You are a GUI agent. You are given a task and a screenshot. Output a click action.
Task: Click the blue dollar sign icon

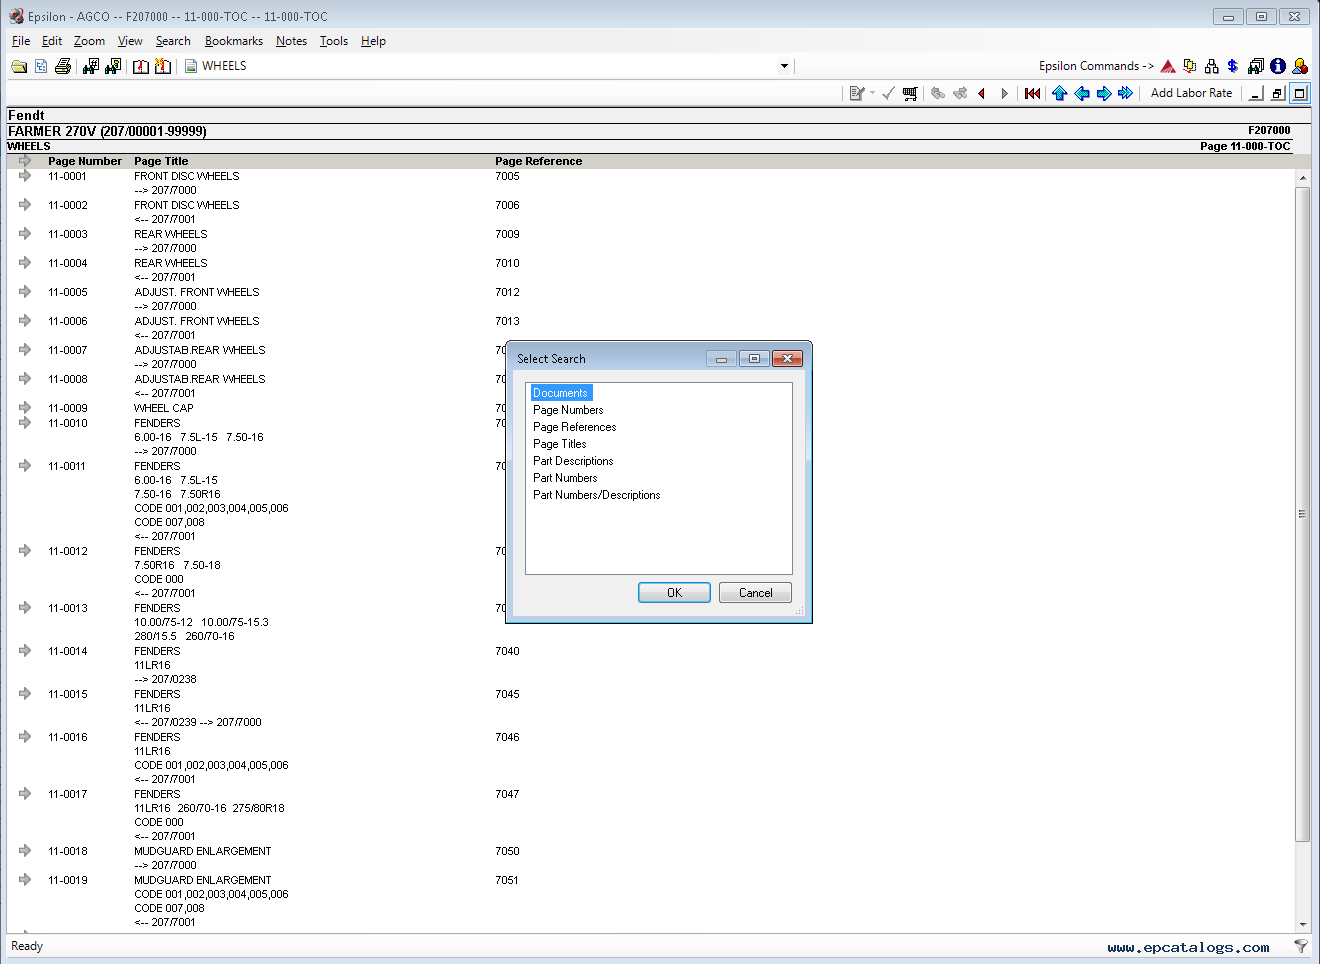(1233, 66)
